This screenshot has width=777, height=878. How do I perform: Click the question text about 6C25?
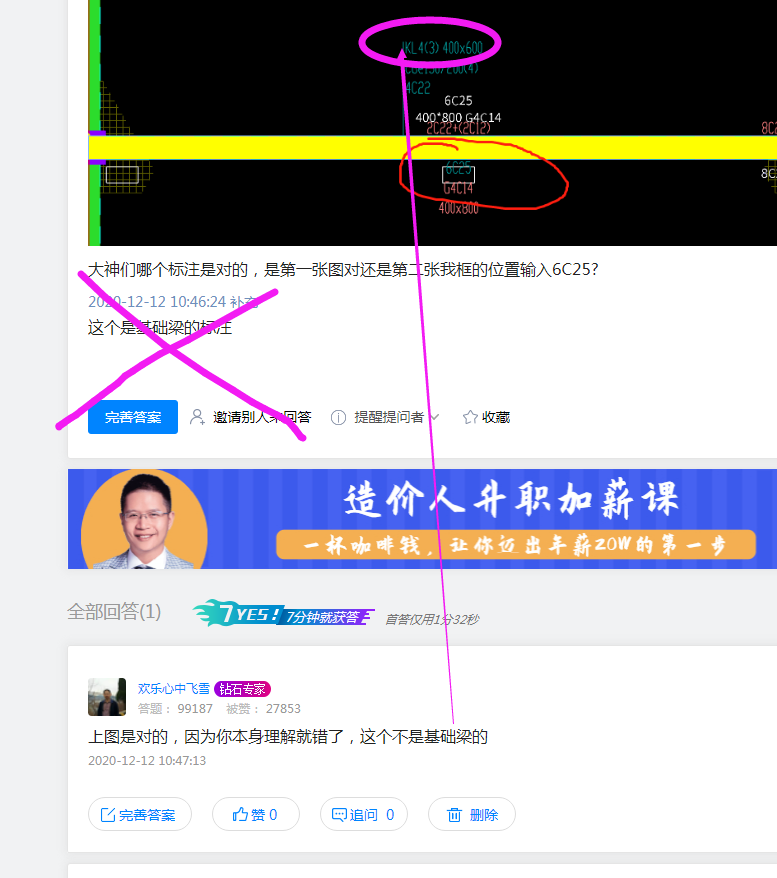343,270
